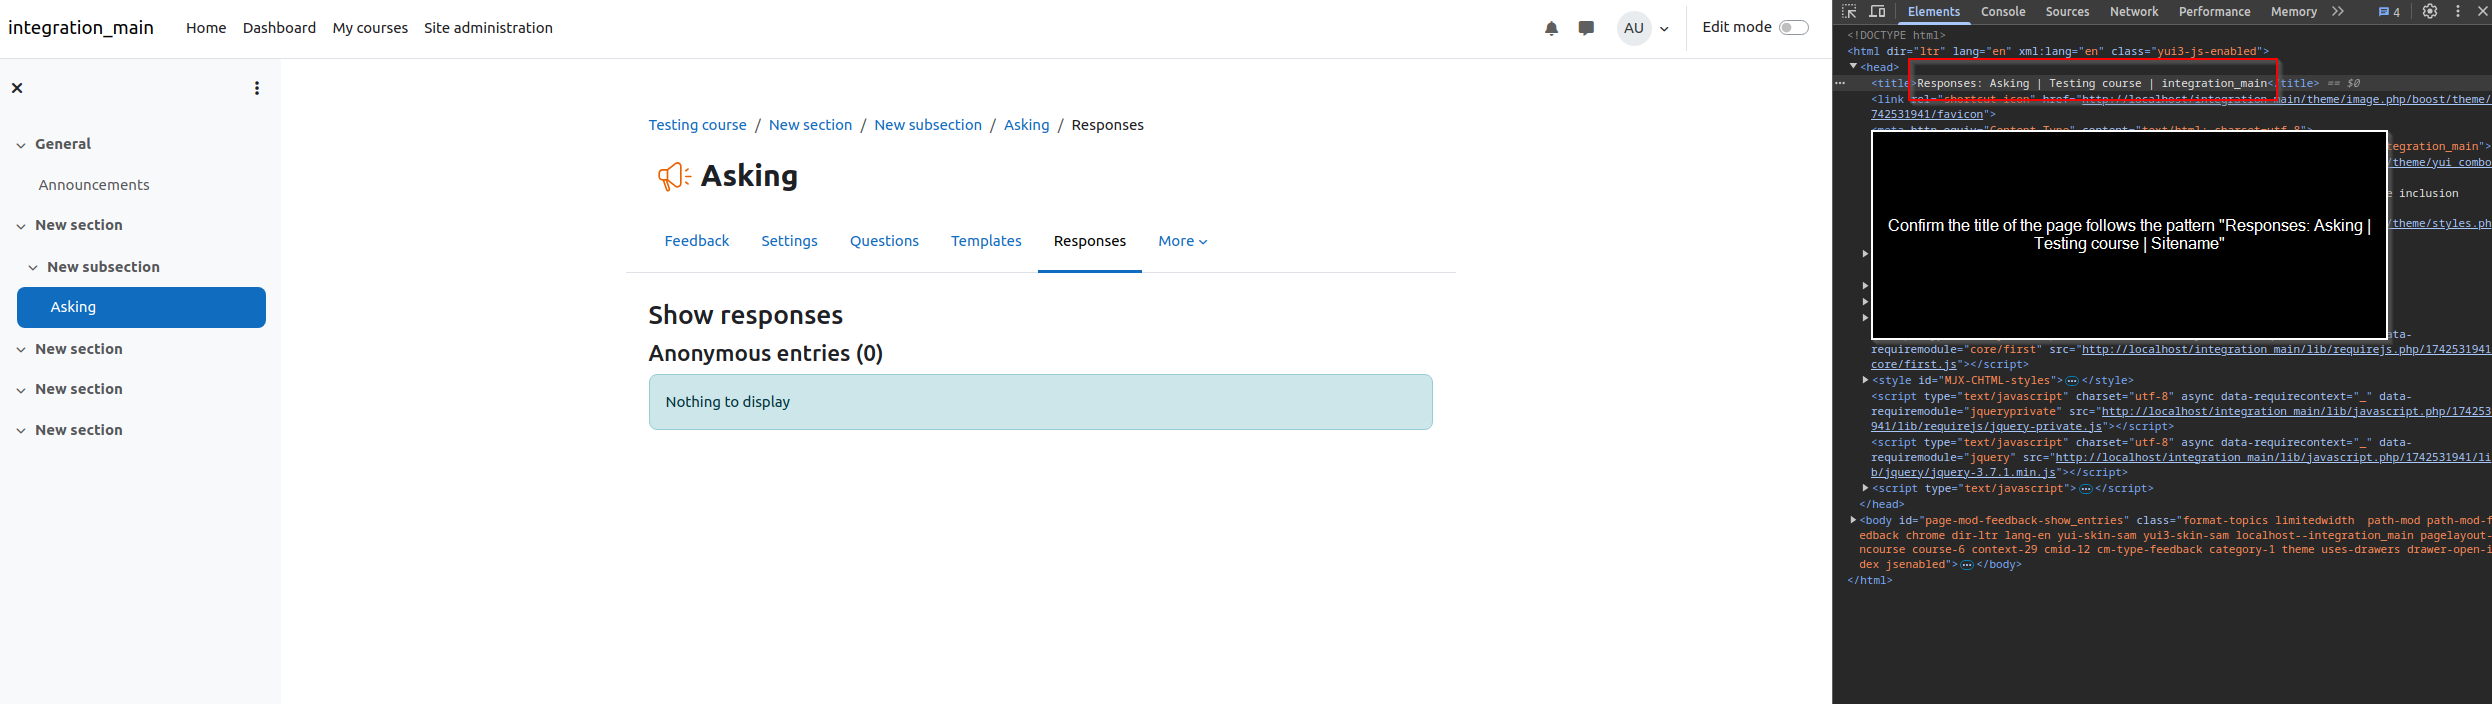Close the course index drawer
Image resolution: width=2492 pixels, height=704 pixels.
click(17, 88)
